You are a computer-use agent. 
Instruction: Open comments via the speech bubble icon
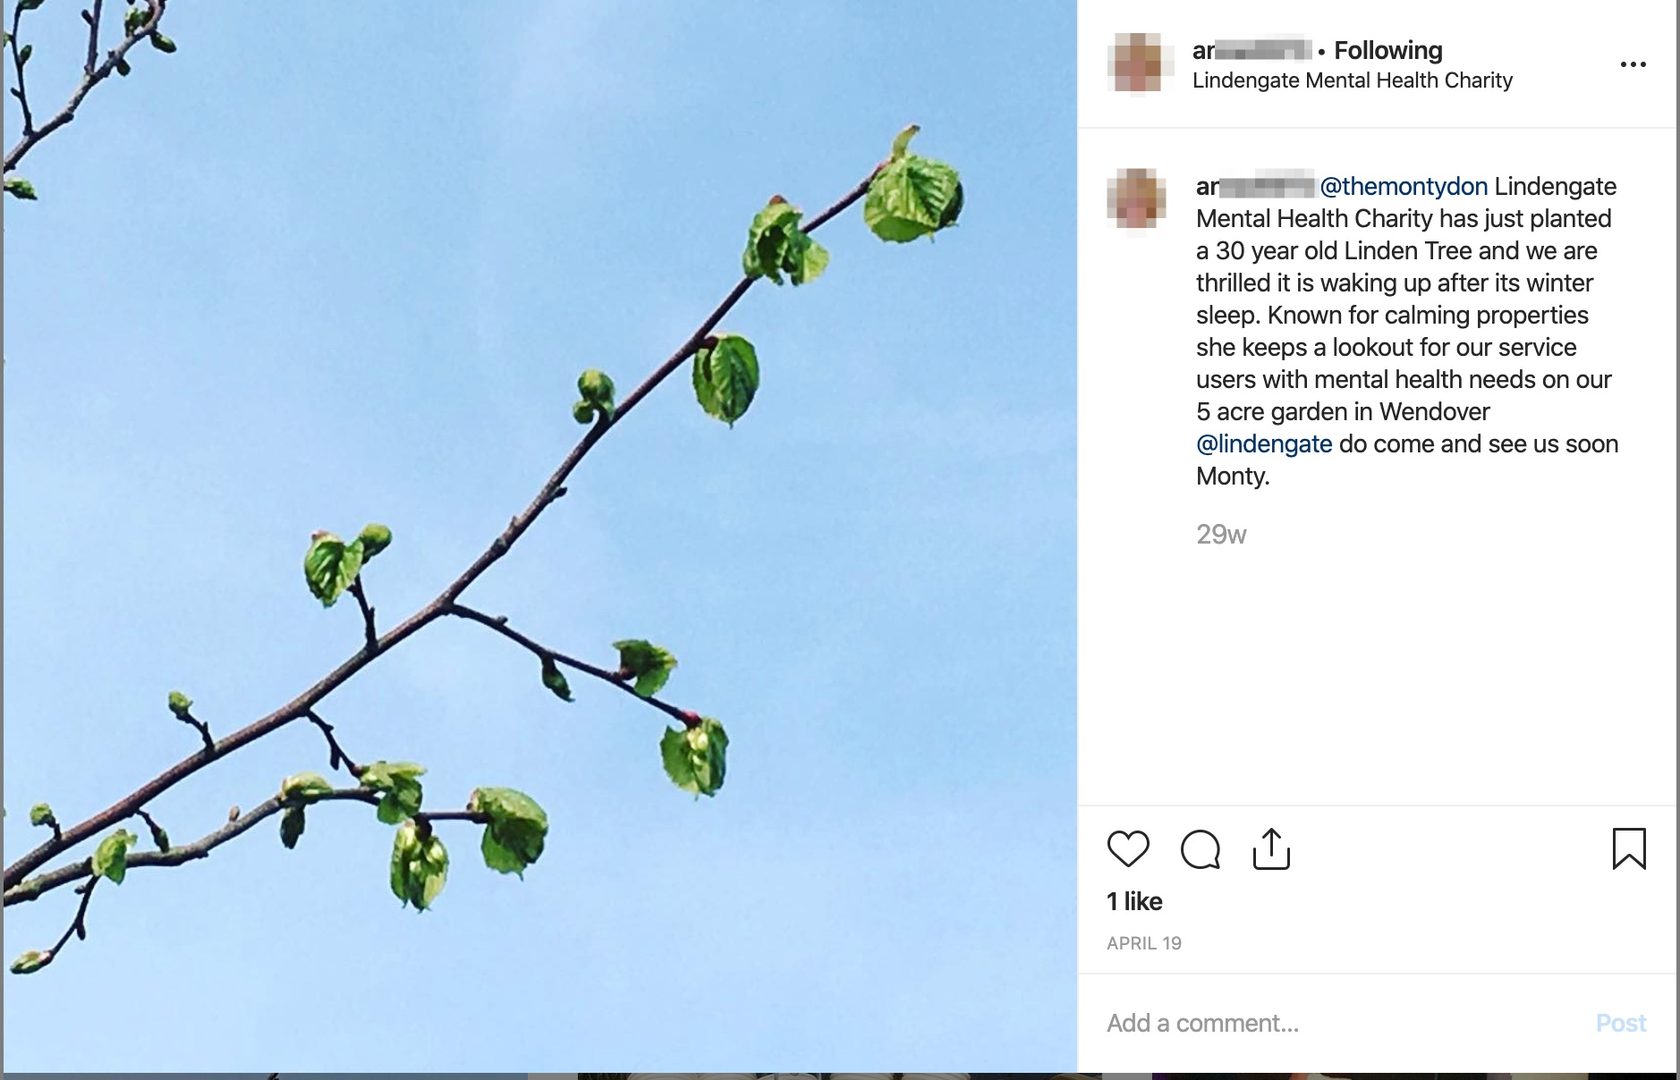[x=1200, y=849]
